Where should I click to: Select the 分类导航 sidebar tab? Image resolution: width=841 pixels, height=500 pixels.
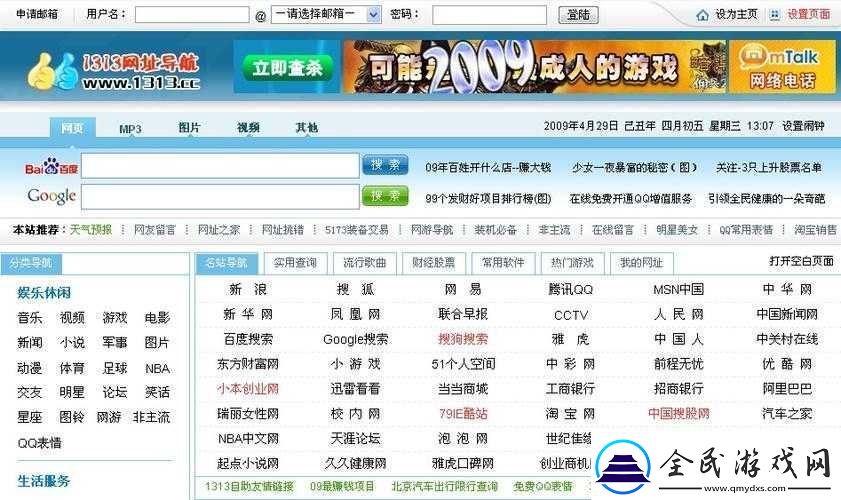point(31,263)
